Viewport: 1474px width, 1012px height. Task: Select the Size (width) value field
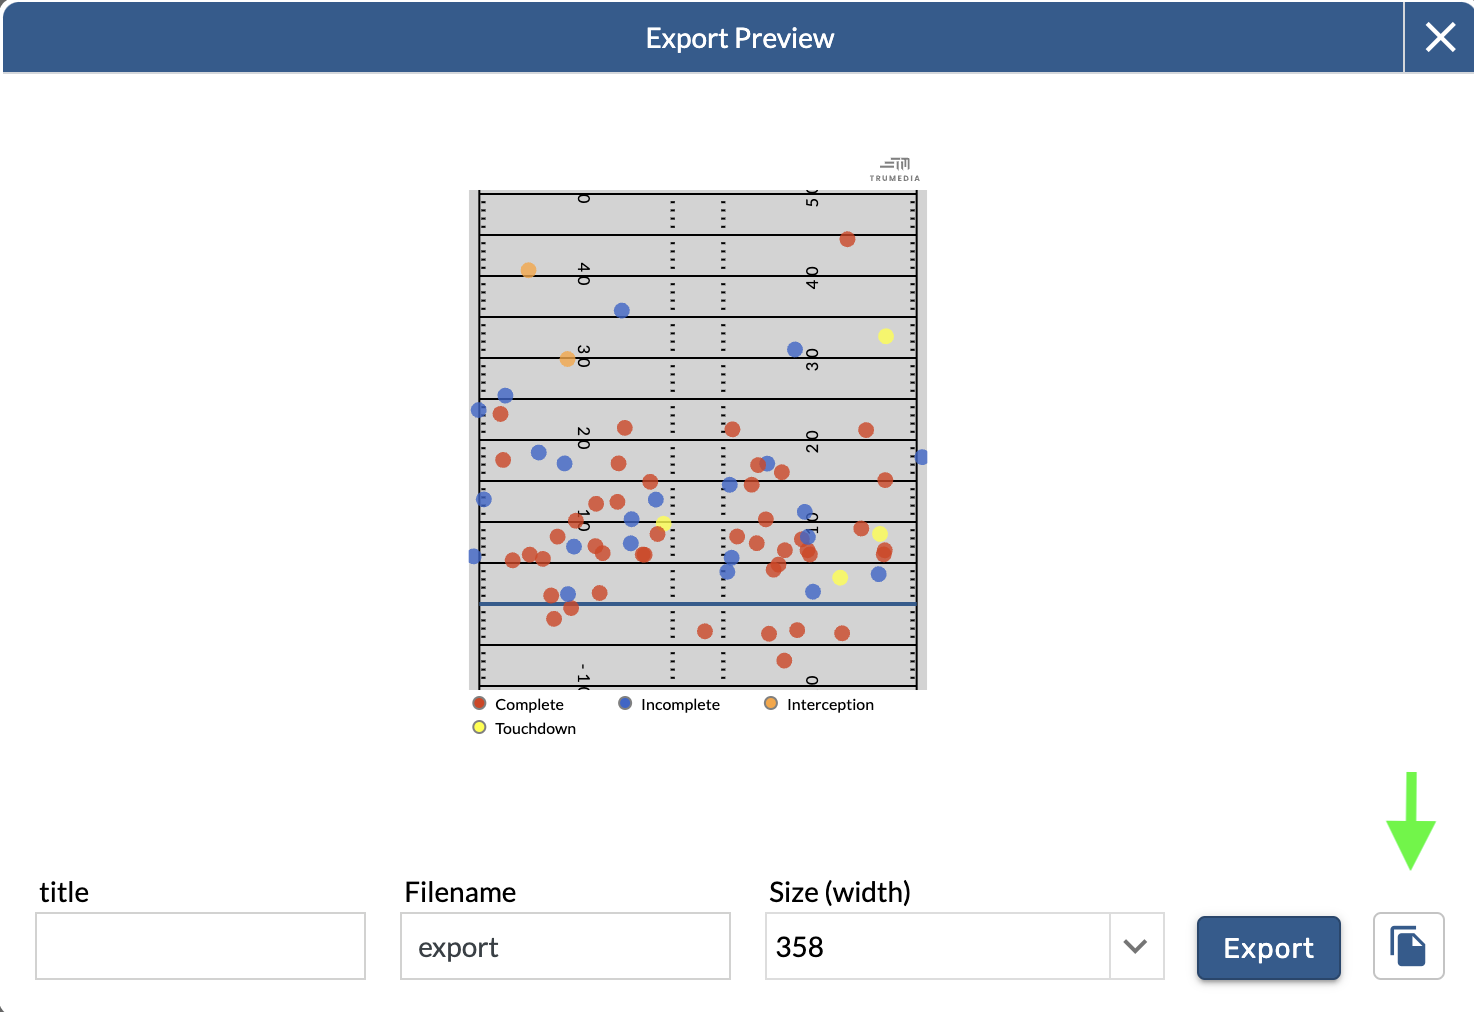click(x=937, y=946)
